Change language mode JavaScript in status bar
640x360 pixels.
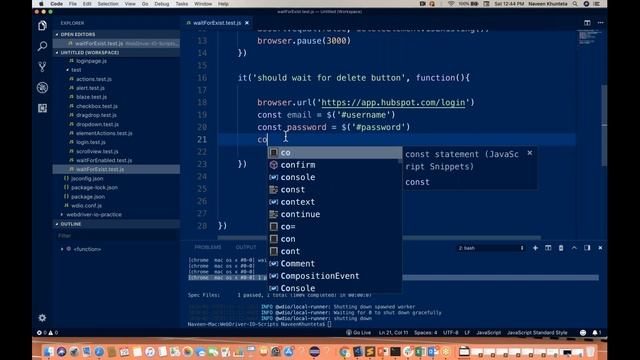488,333
